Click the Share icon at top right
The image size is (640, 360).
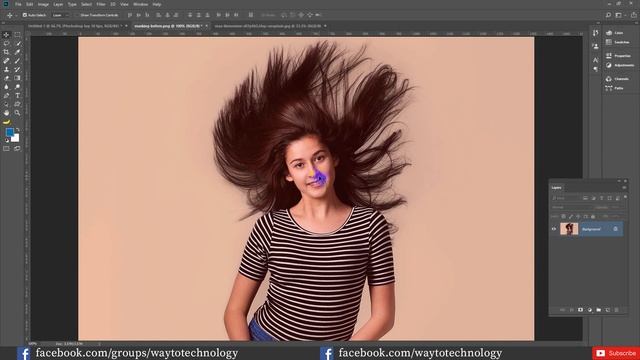pyautogui.click(x=633, y=15)
